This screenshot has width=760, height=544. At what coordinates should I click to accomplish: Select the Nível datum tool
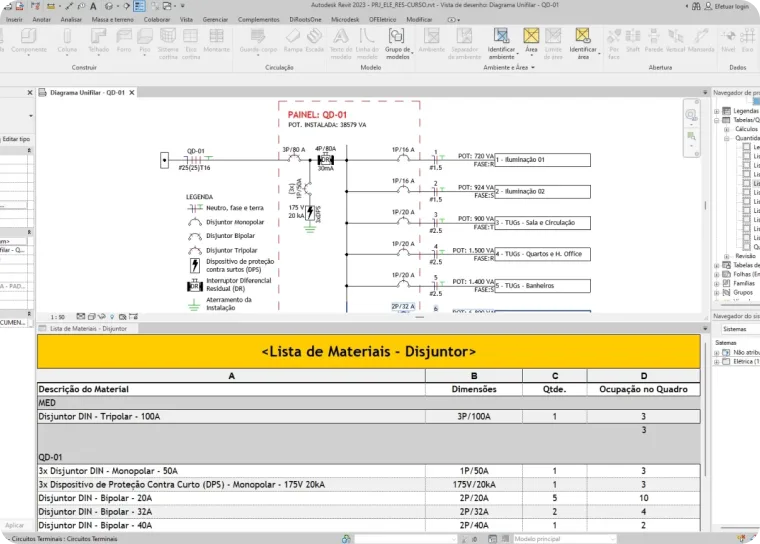[x=728, y=41]
